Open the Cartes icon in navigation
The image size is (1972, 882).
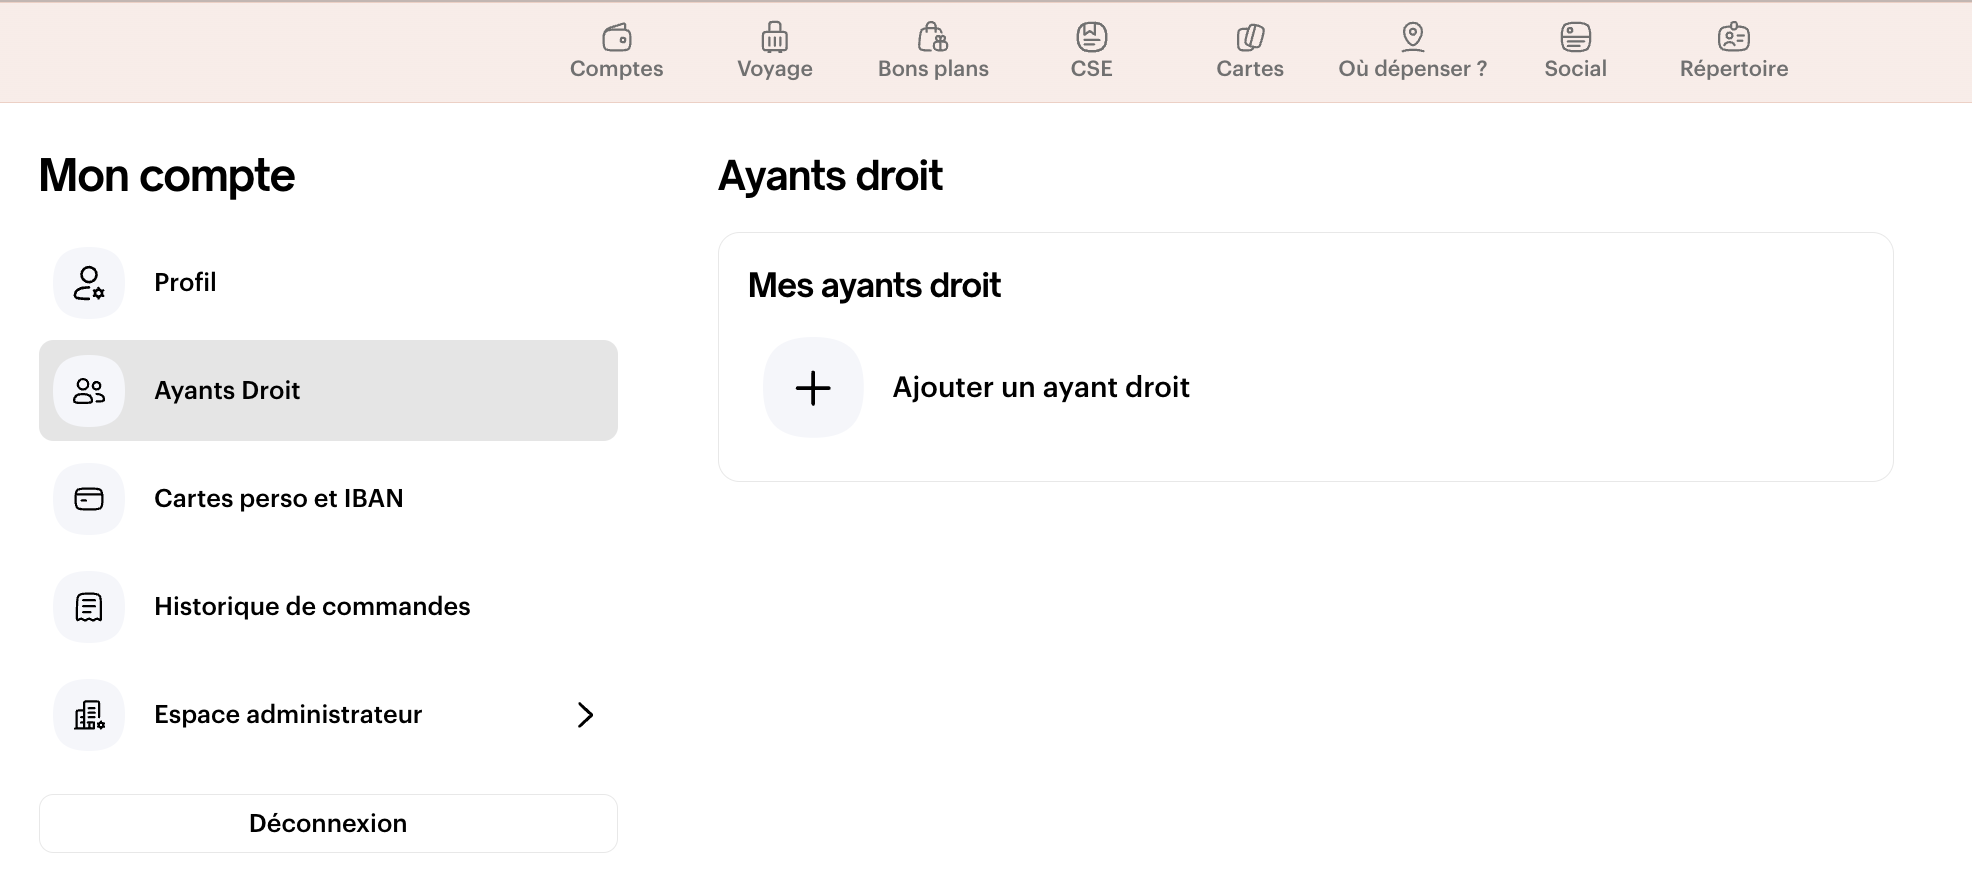(x=1250, y=38)
